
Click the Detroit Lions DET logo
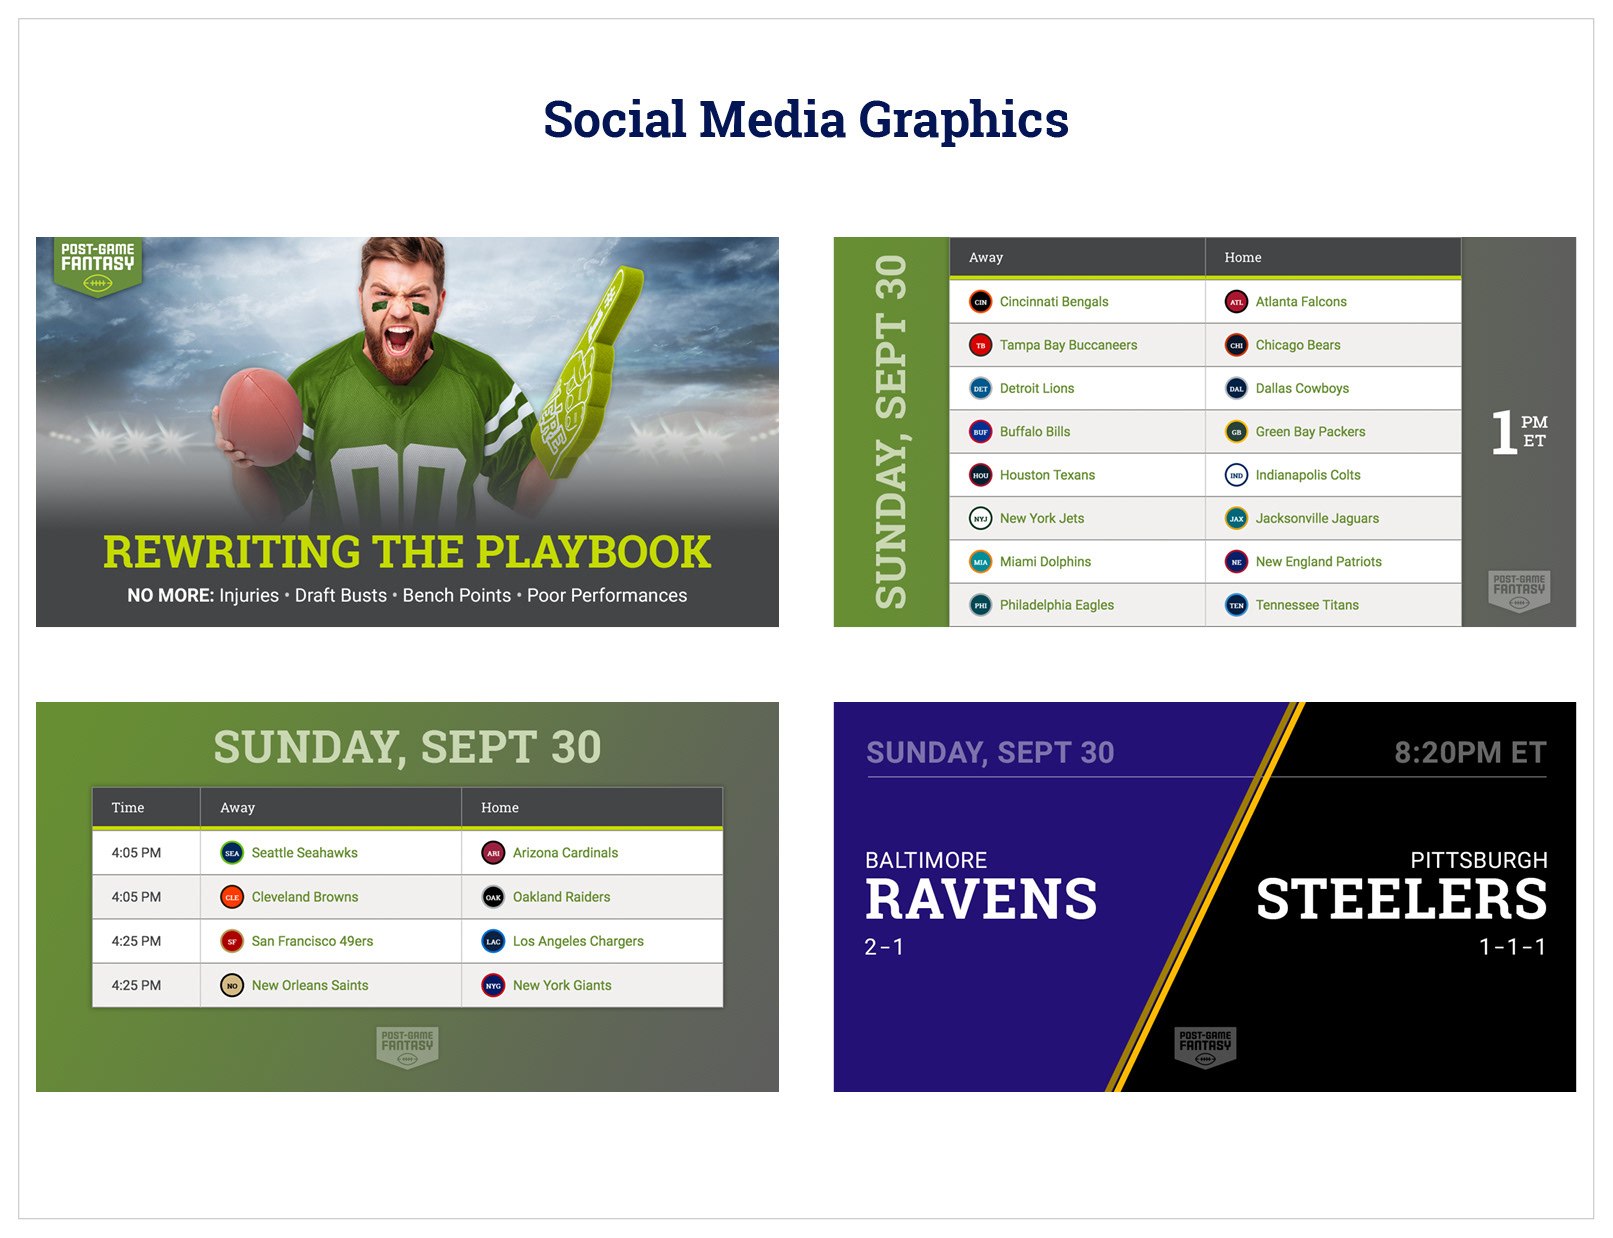point(980,388)
